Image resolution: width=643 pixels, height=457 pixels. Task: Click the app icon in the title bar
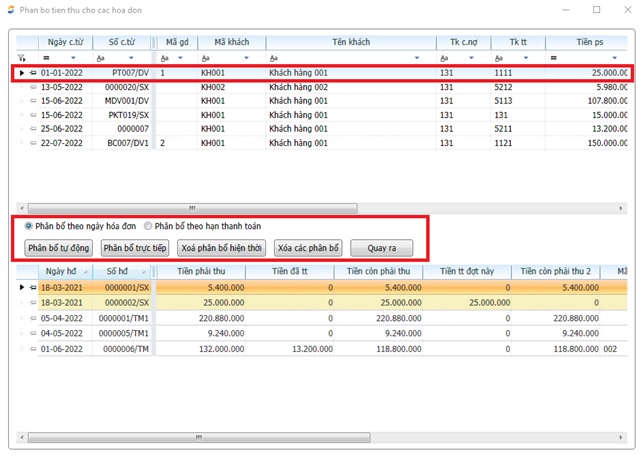pyautogui.click(x=10, y=9)
